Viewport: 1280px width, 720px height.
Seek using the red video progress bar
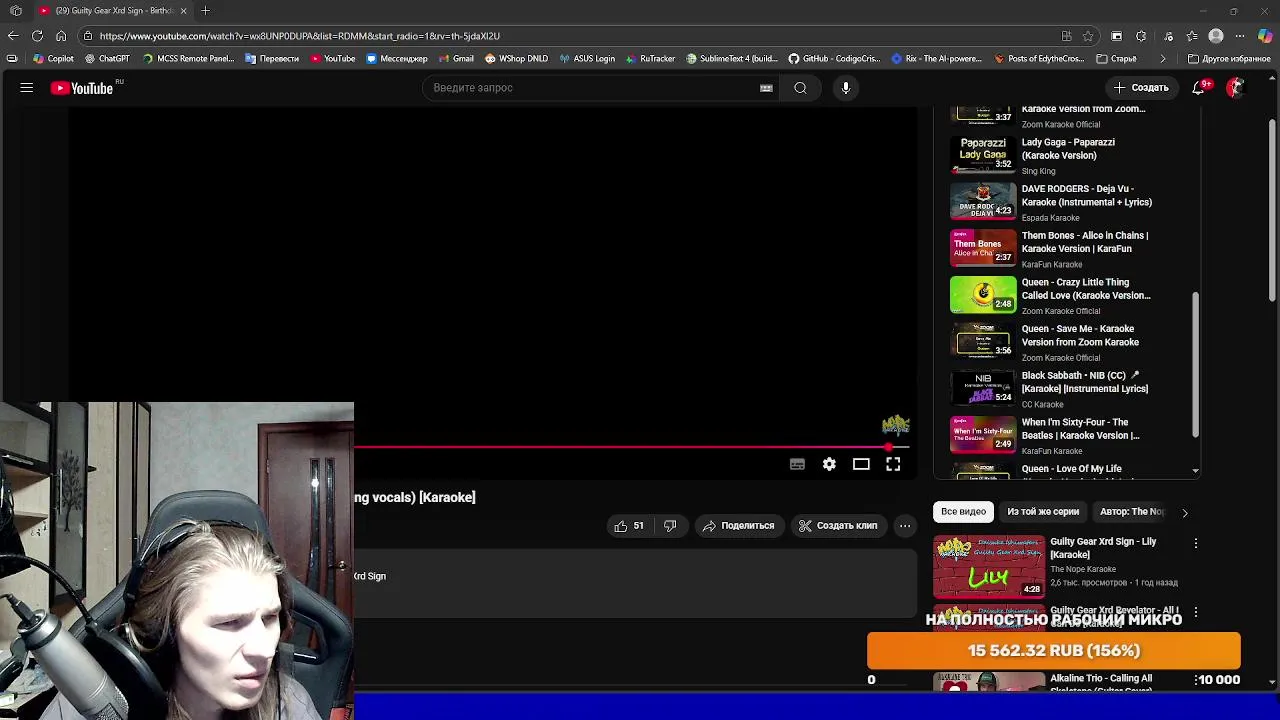632,447
